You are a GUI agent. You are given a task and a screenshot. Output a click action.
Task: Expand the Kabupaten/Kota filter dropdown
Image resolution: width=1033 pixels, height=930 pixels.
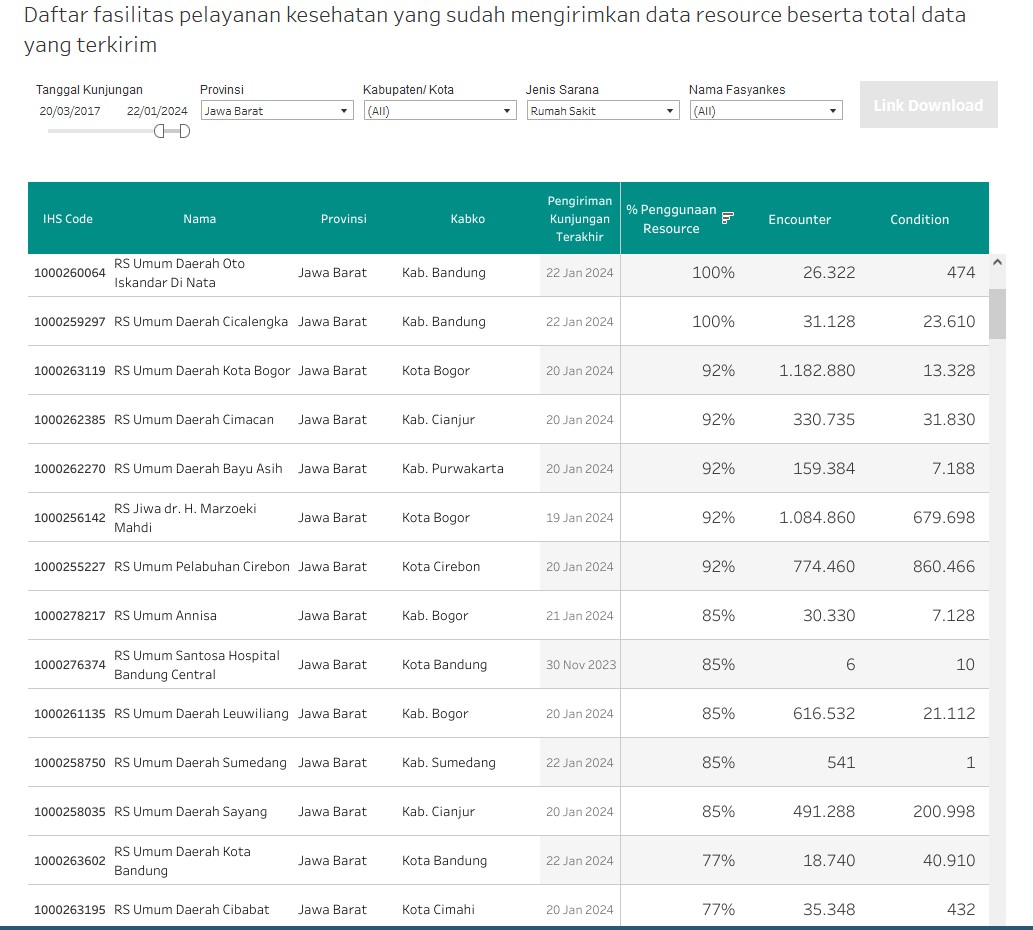(440, 111)
